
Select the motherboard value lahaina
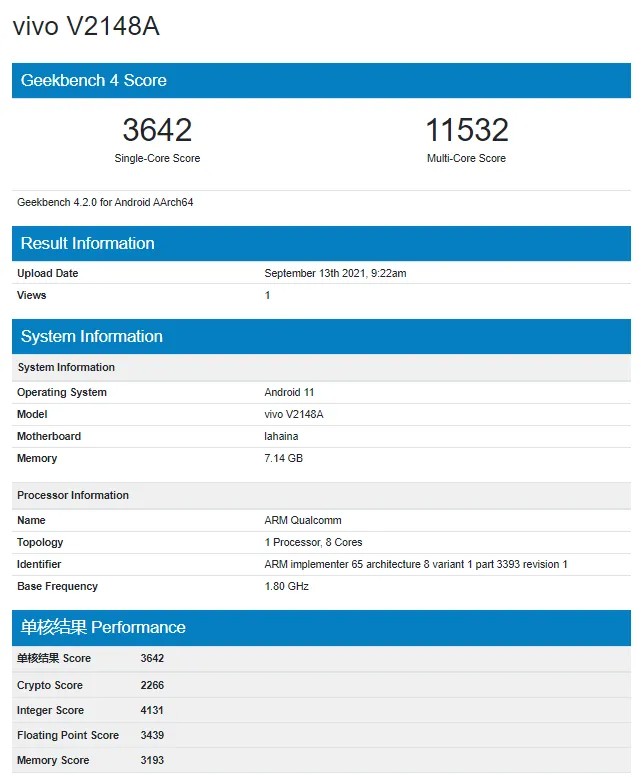pos(281,436)
